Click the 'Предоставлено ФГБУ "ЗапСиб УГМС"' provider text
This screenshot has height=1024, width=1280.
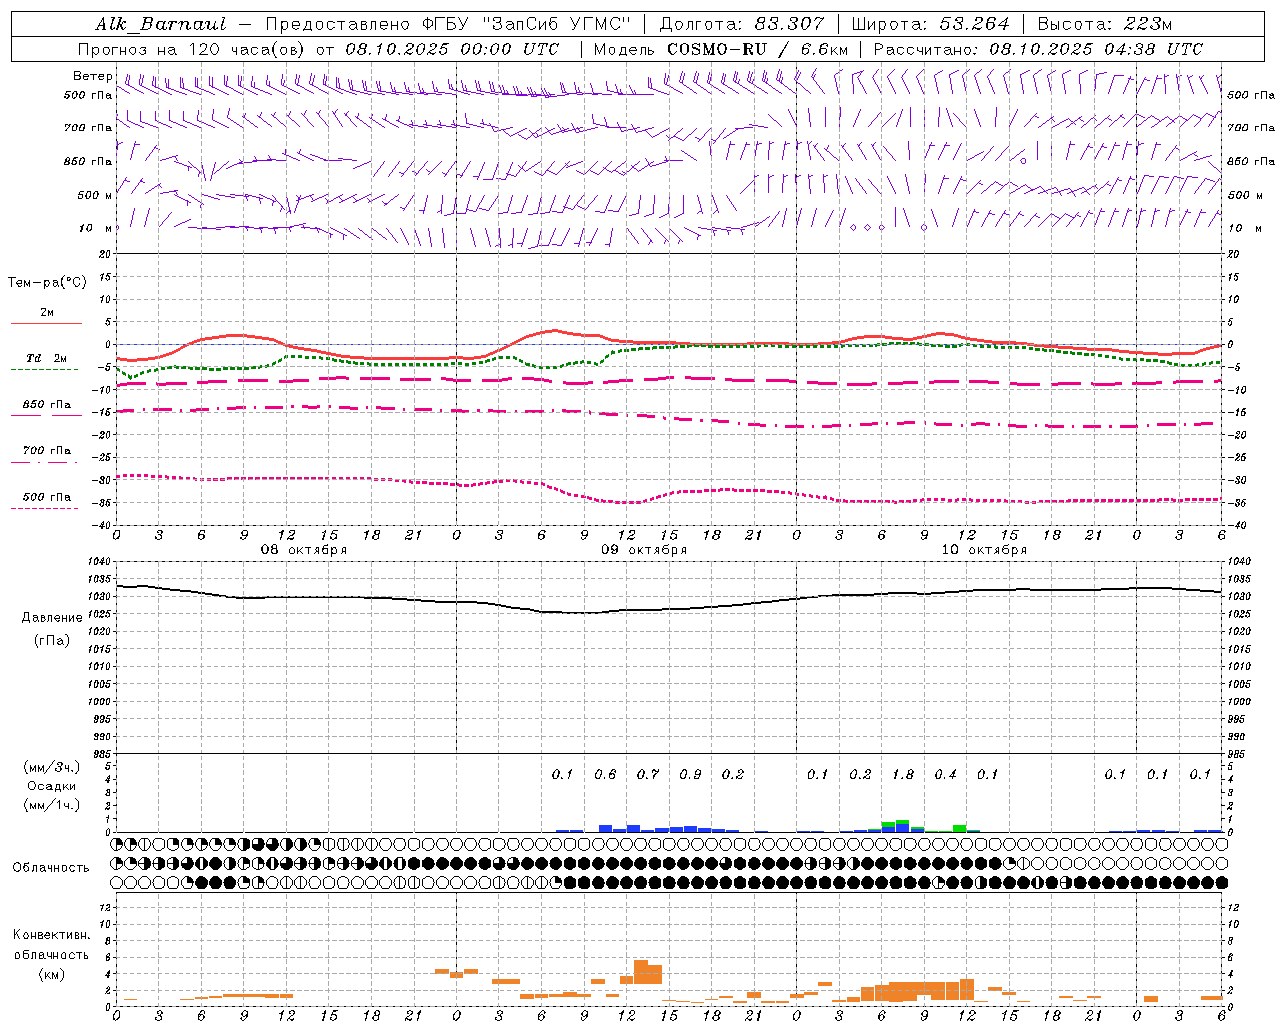click(x=448, y=24)
